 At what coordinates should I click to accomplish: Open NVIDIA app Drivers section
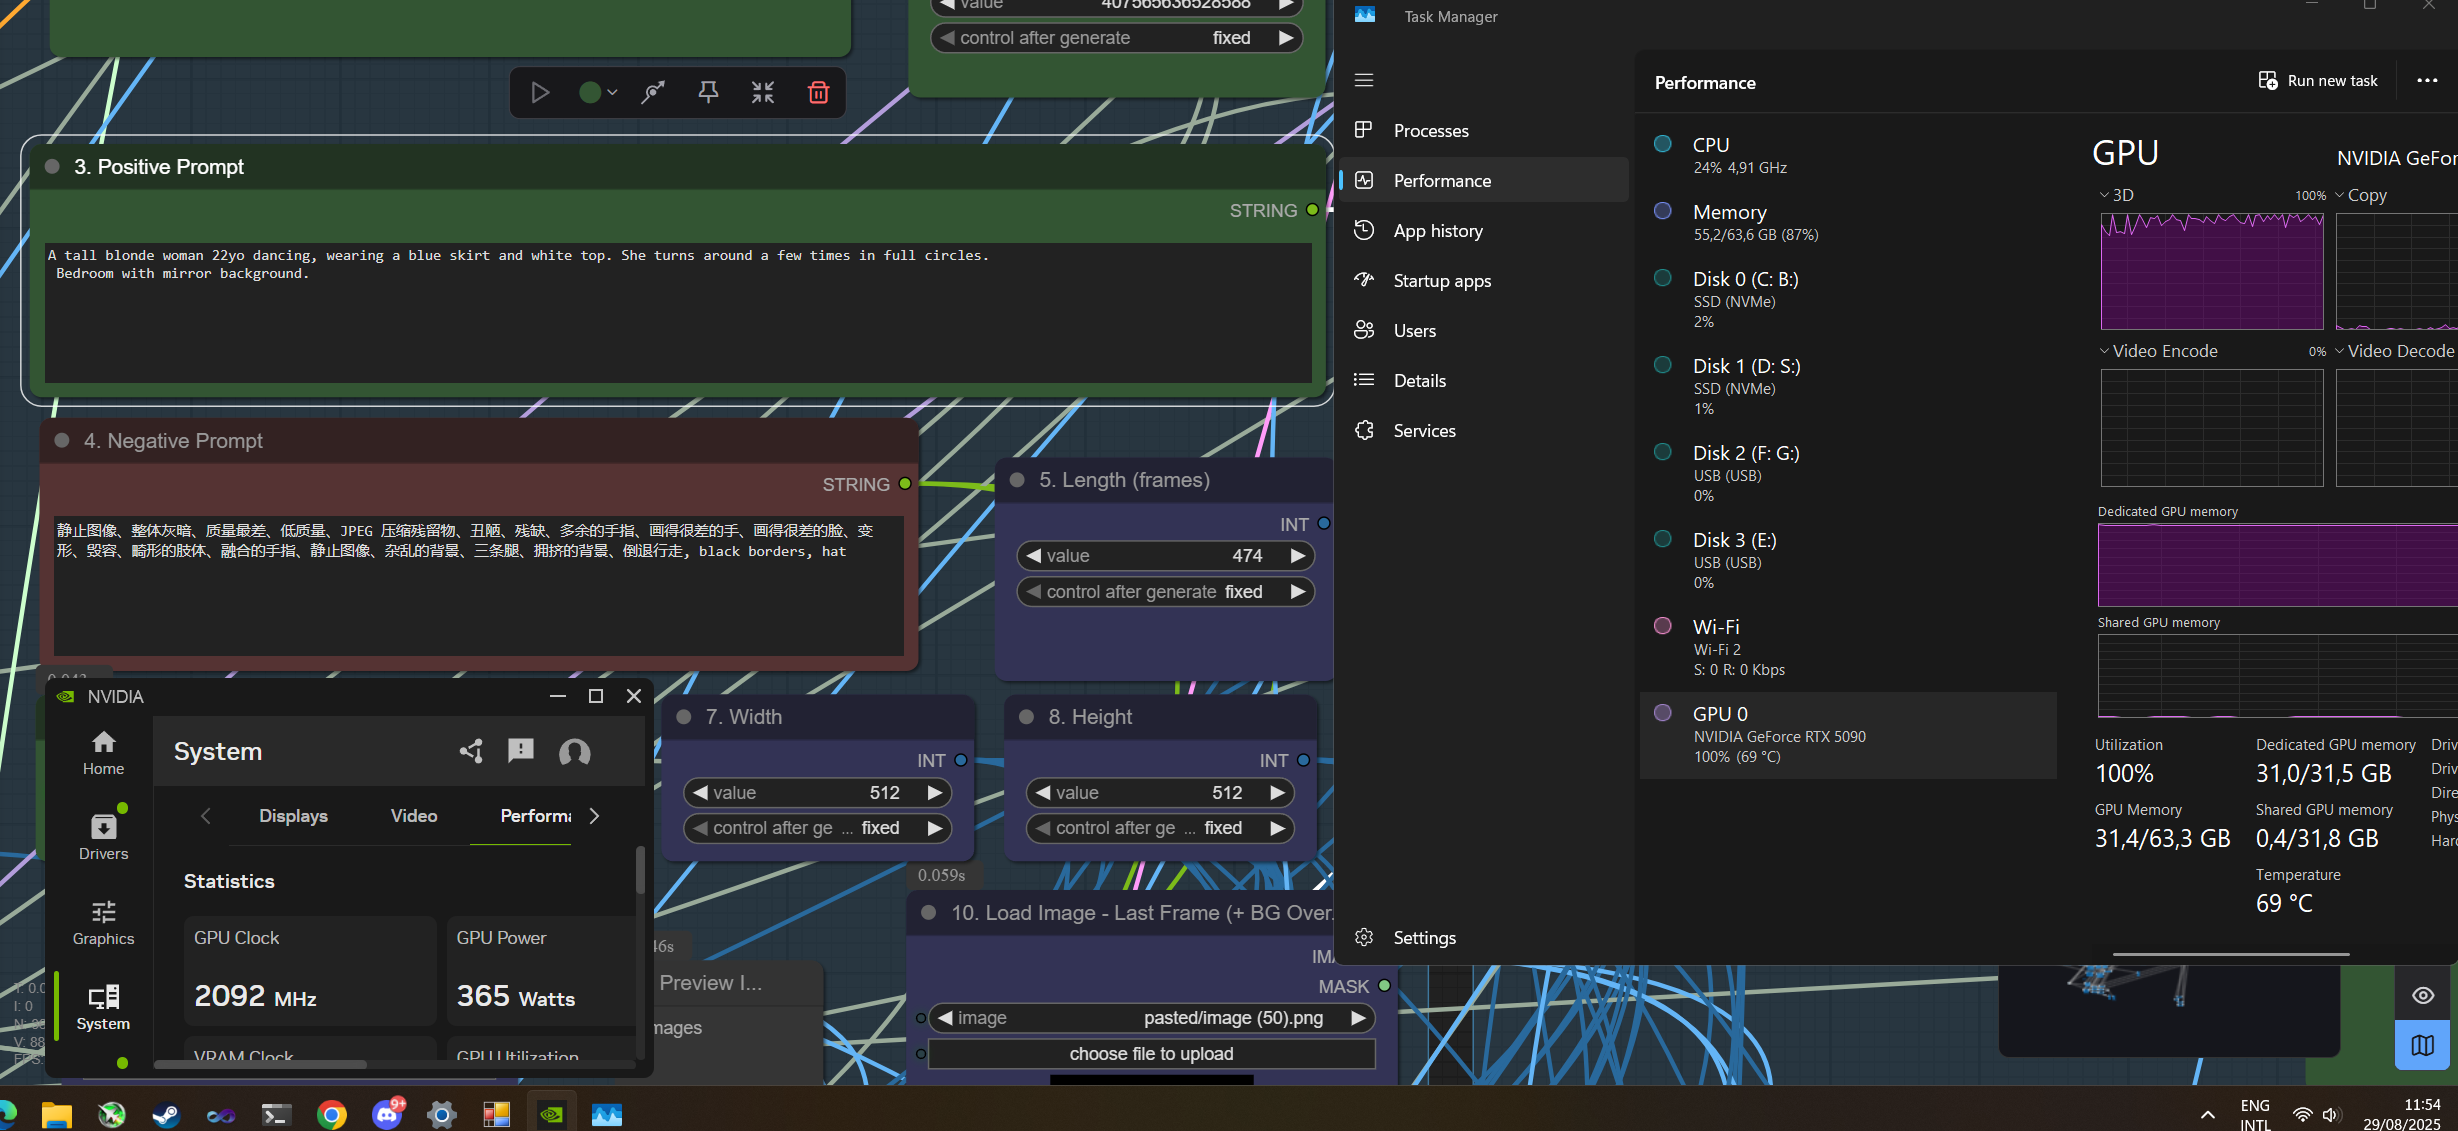coord(103,836)
